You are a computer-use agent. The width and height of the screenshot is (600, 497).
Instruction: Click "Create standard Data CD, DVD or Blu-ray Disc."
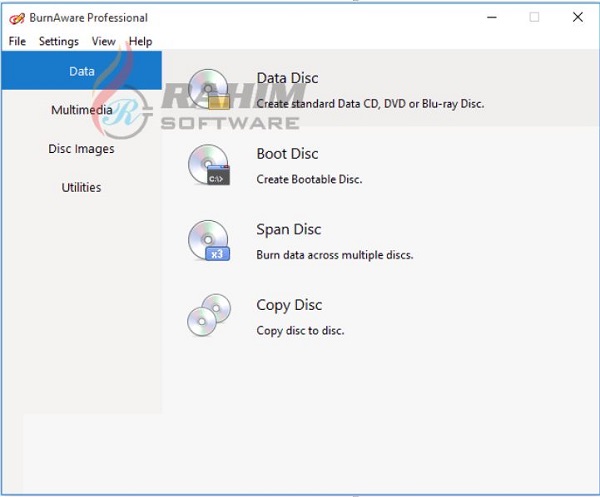[370, 104]
